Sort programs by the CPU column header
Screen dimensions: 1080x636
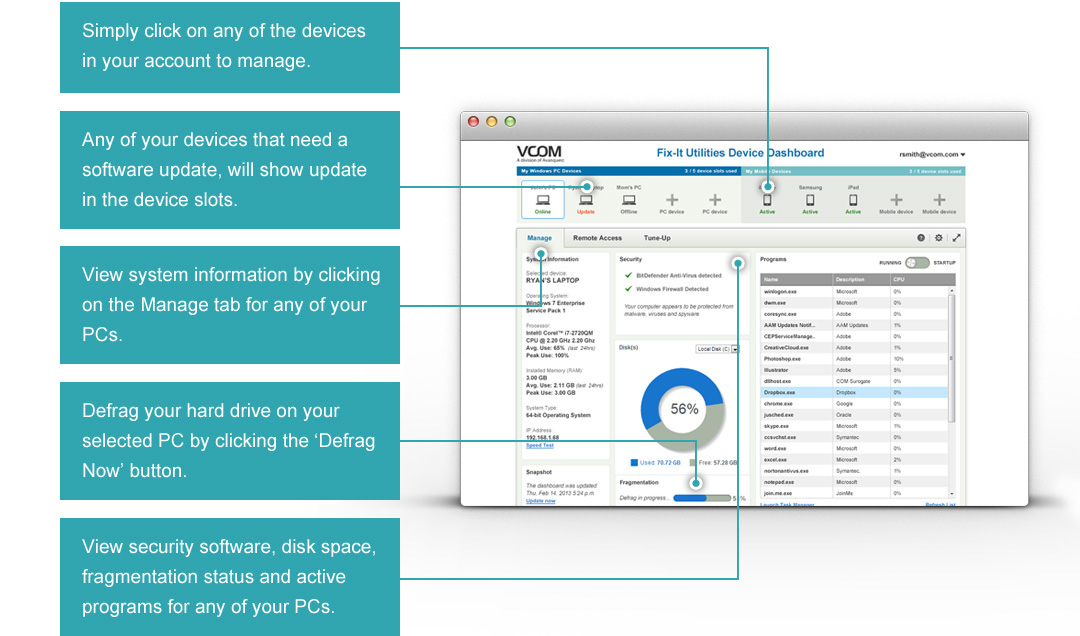coord(922,279)
